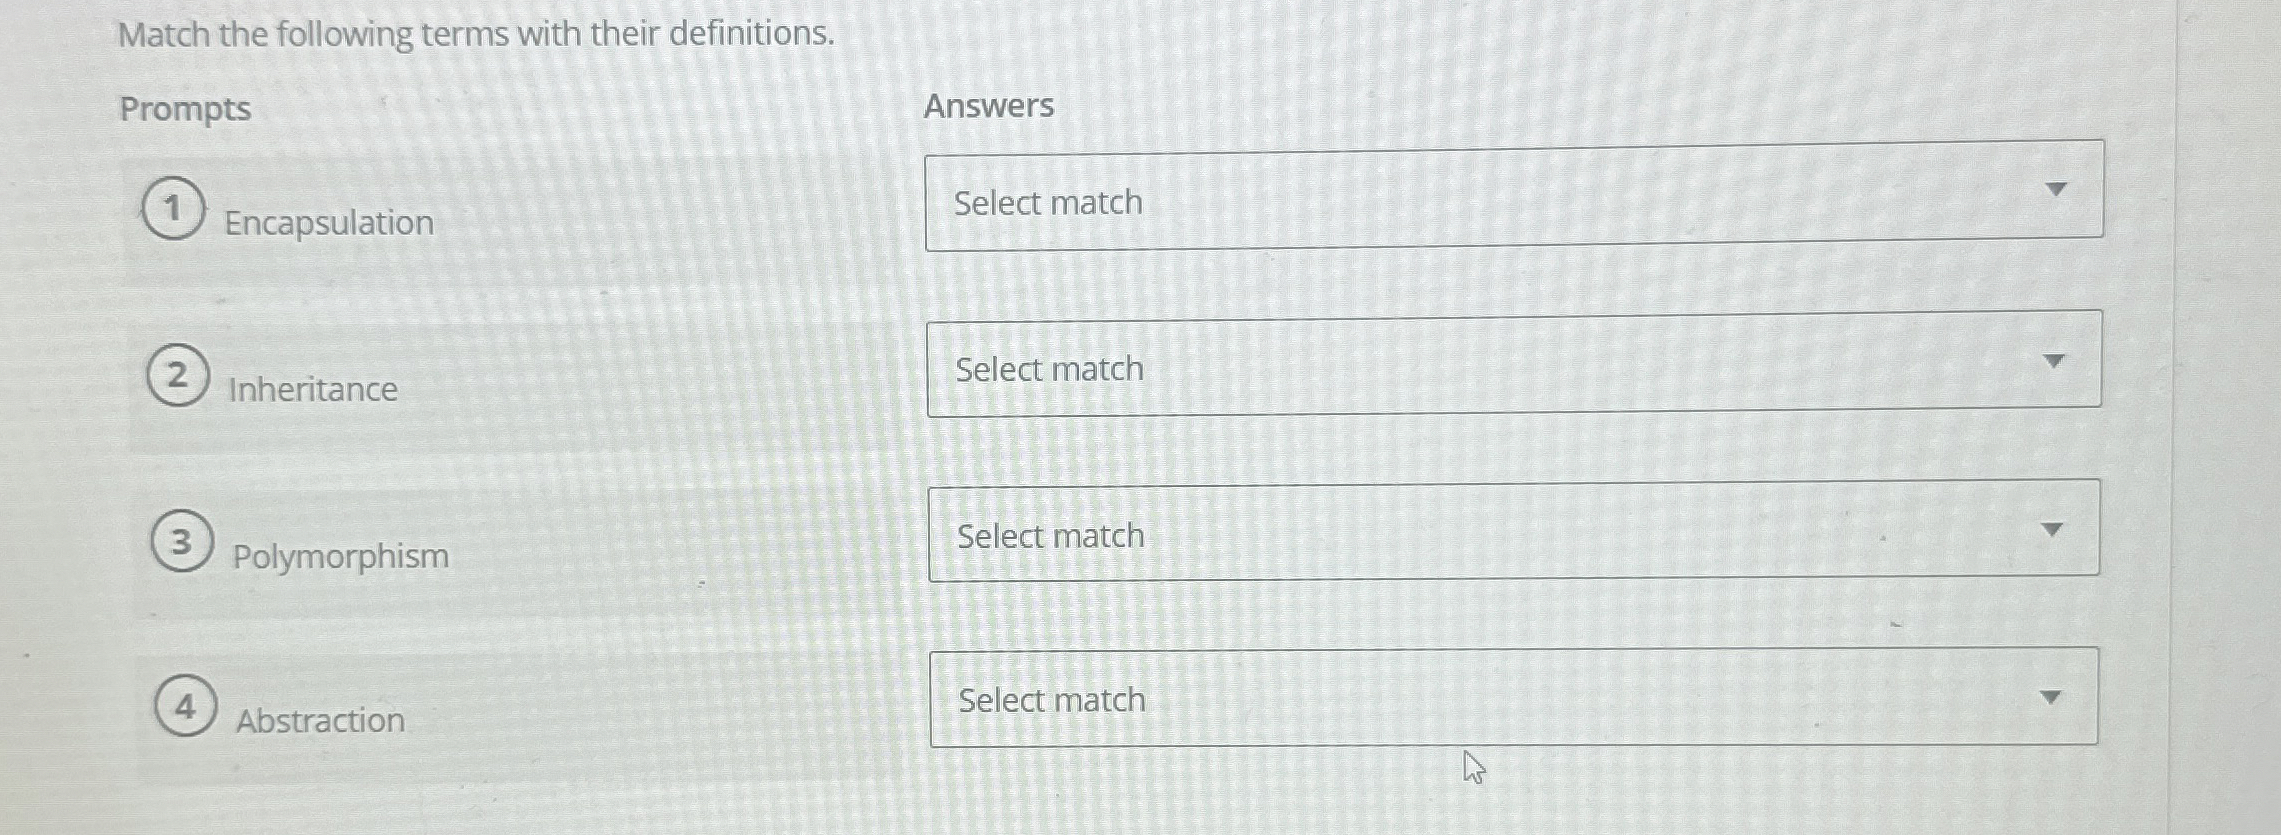Click the numbered circle 4 next to Abstraction
The width and height of the screenshot is (2281, 835).
tap(186, 706)
